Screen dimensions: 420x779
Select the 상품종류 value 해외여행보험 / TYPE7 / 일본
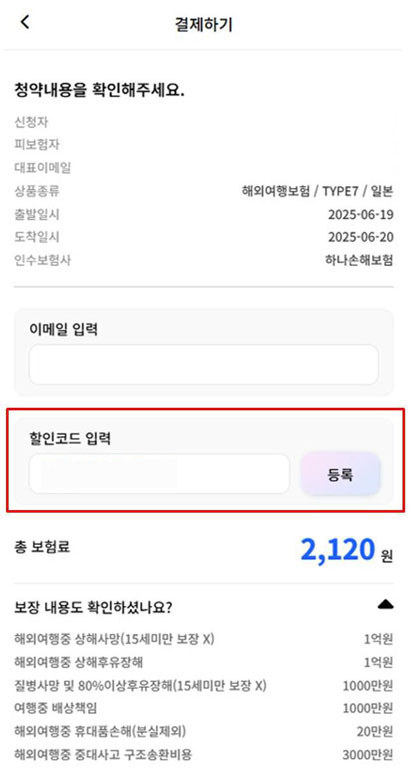317,191
